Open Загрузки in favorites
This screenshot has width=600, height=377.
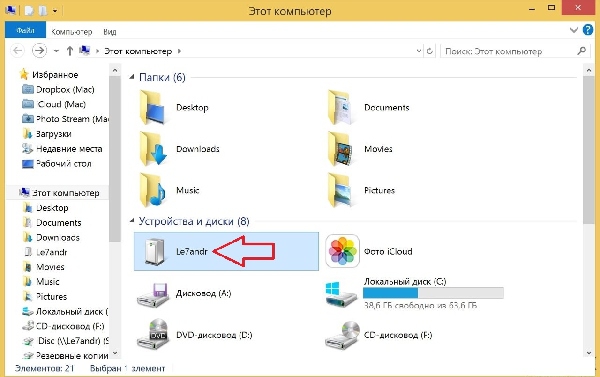pos(47,134)
